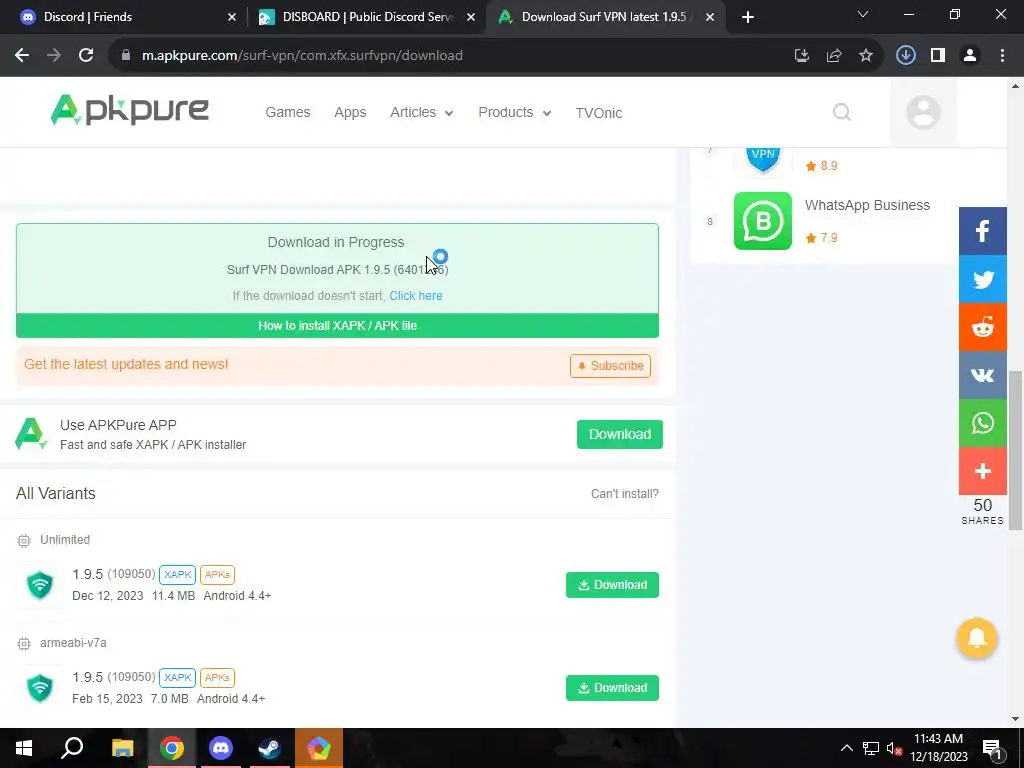Click the APKPure APP logo icon

[31, 434]
